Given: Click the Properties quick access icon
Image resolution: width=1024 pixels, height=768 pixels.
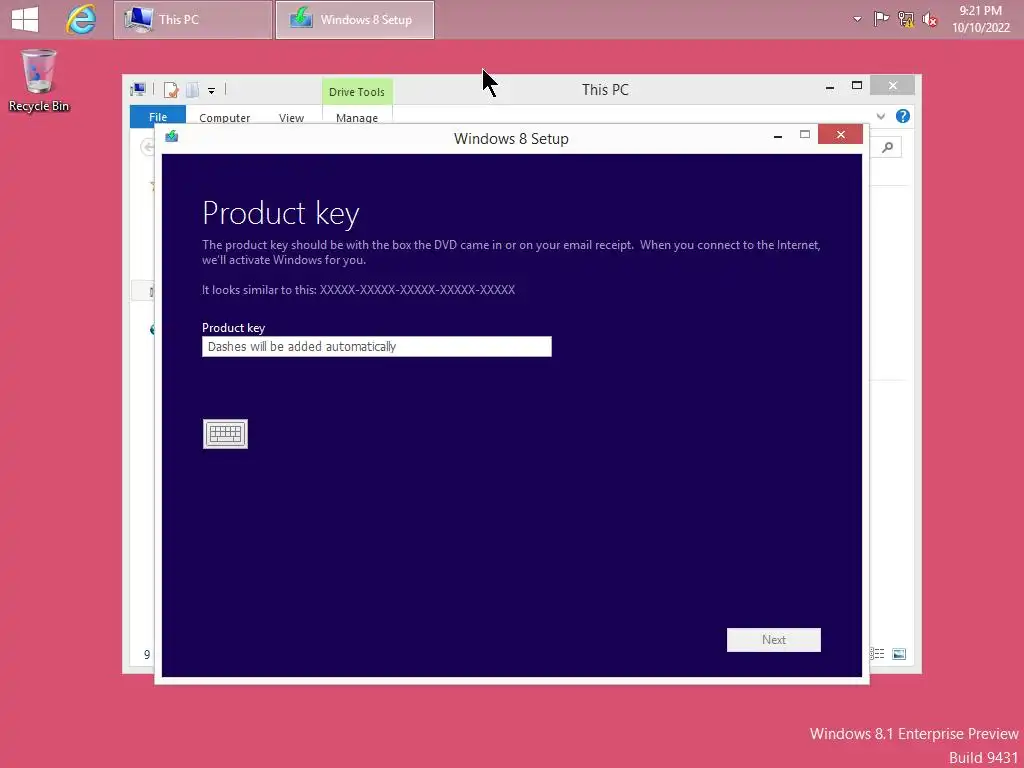Looking at the screenshot, I should click(171, 90).
